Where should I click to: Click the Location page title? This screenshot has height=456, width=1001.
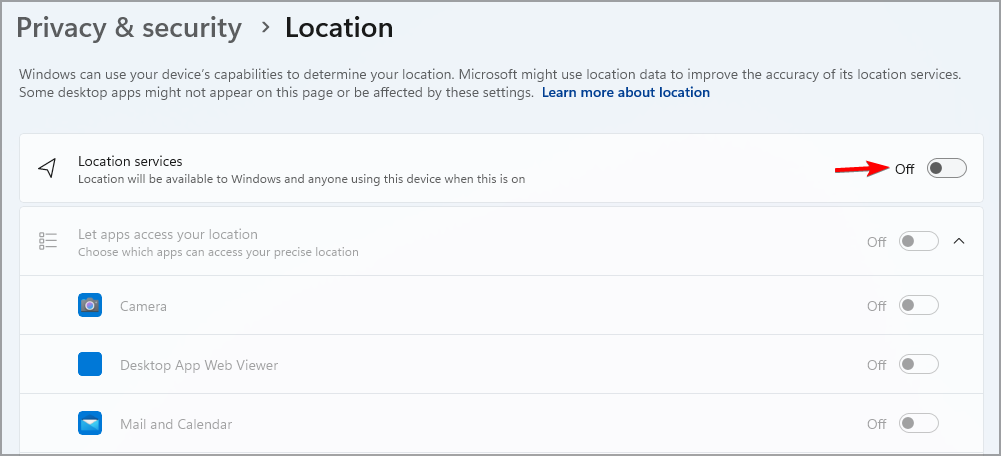coord(339,28)
